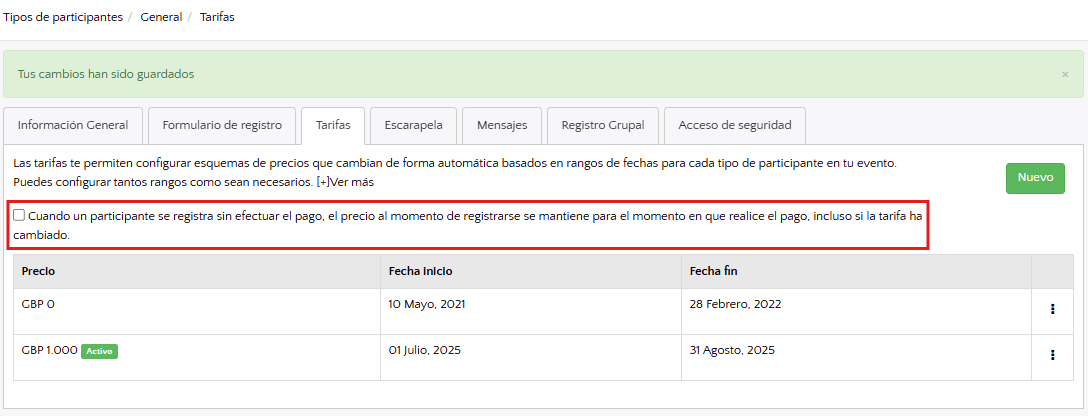Click the Precio column header
Viewport: 1088px width, 416px height.
point(38,271)
